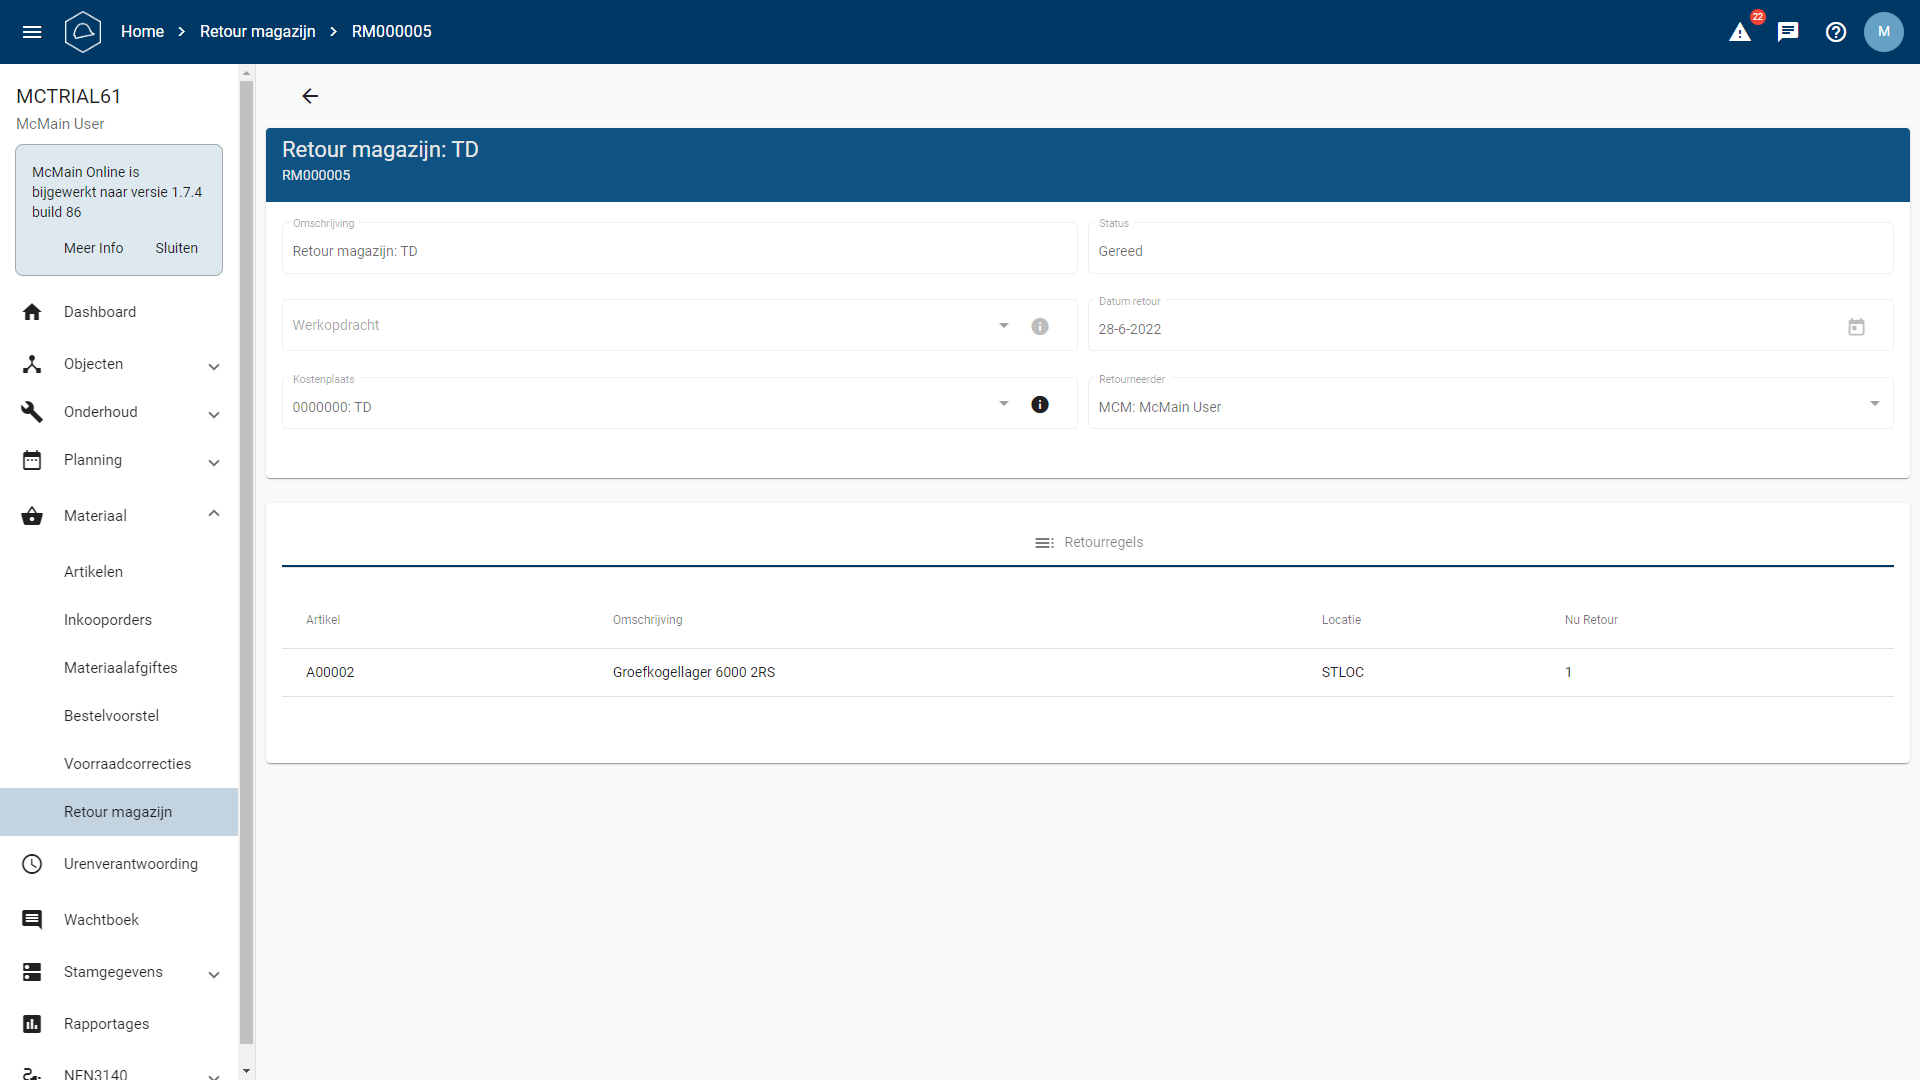Show Kostenplaats info icon

1040,405
